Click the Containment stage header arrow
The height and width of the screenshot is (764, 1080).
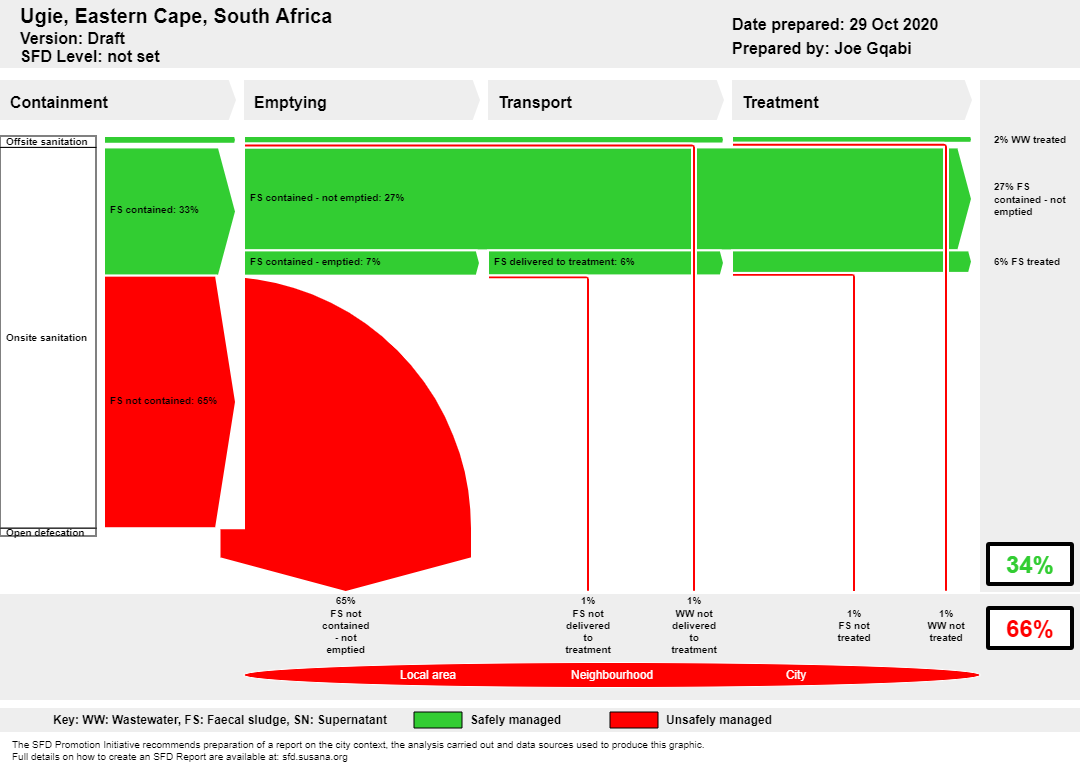118,101
